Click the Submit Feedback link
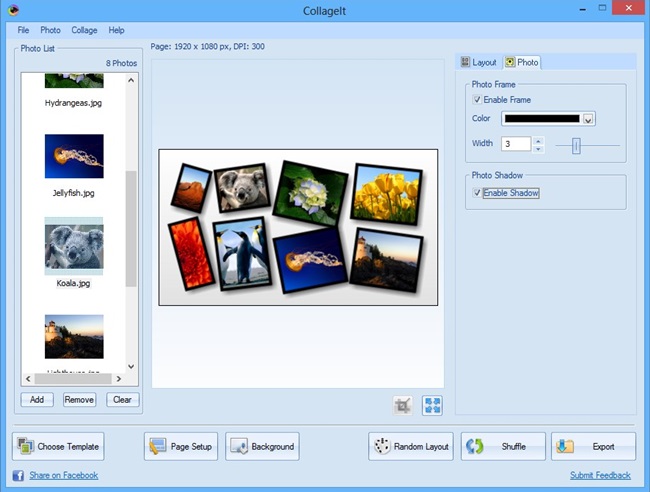 (x=600, y=475)
